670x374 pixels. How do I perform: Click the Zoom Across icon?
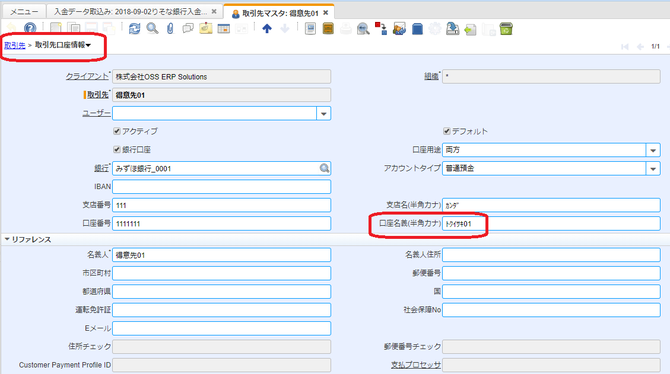pos(363,29)
